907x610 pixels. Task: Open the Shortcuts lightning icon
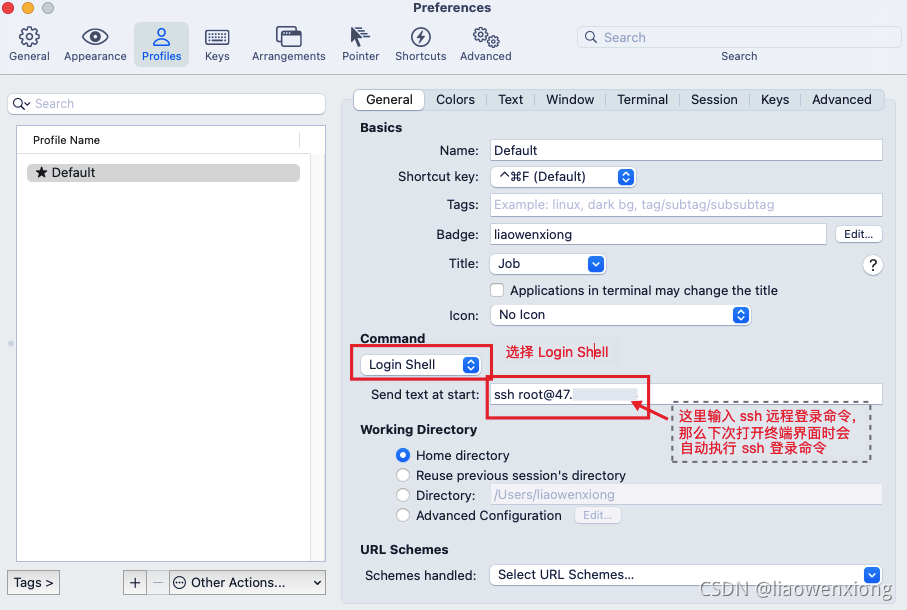pos(421,37)
